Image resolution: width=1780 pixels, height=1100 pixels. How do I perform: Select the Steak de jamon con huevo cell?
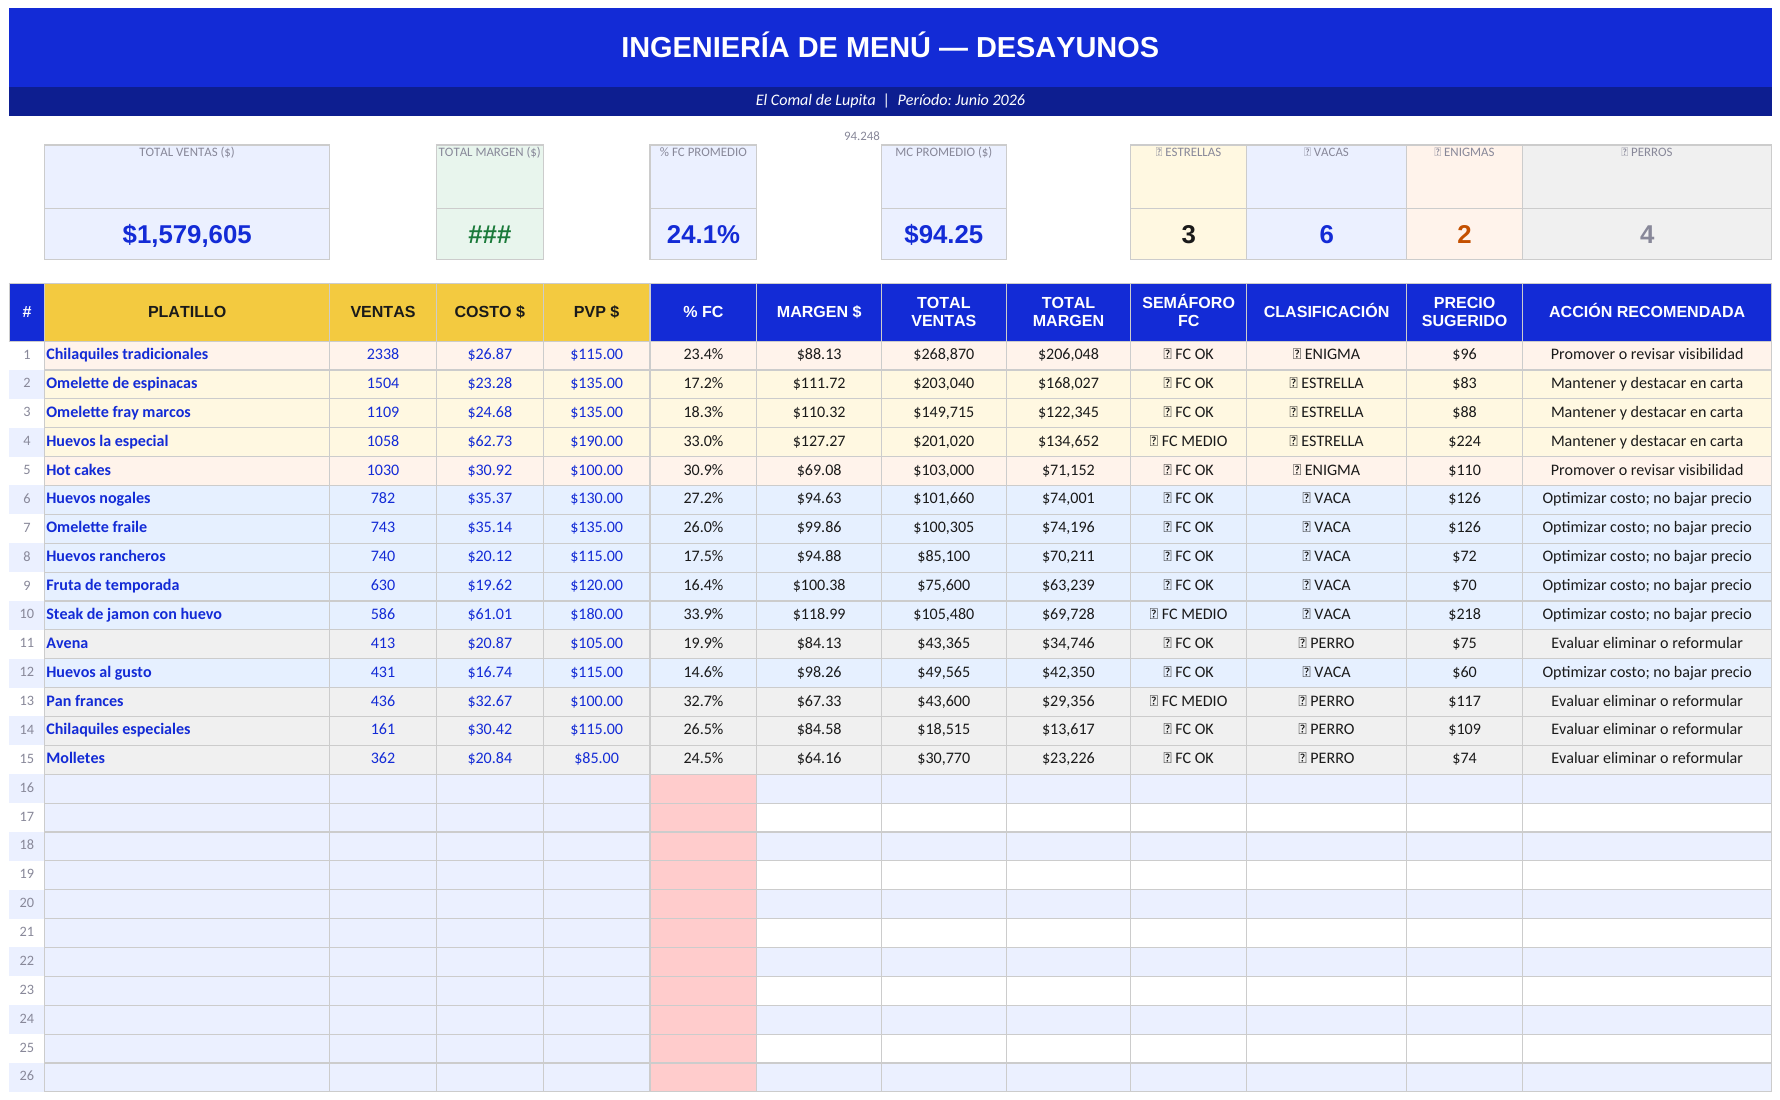click(x=187, y=614)
